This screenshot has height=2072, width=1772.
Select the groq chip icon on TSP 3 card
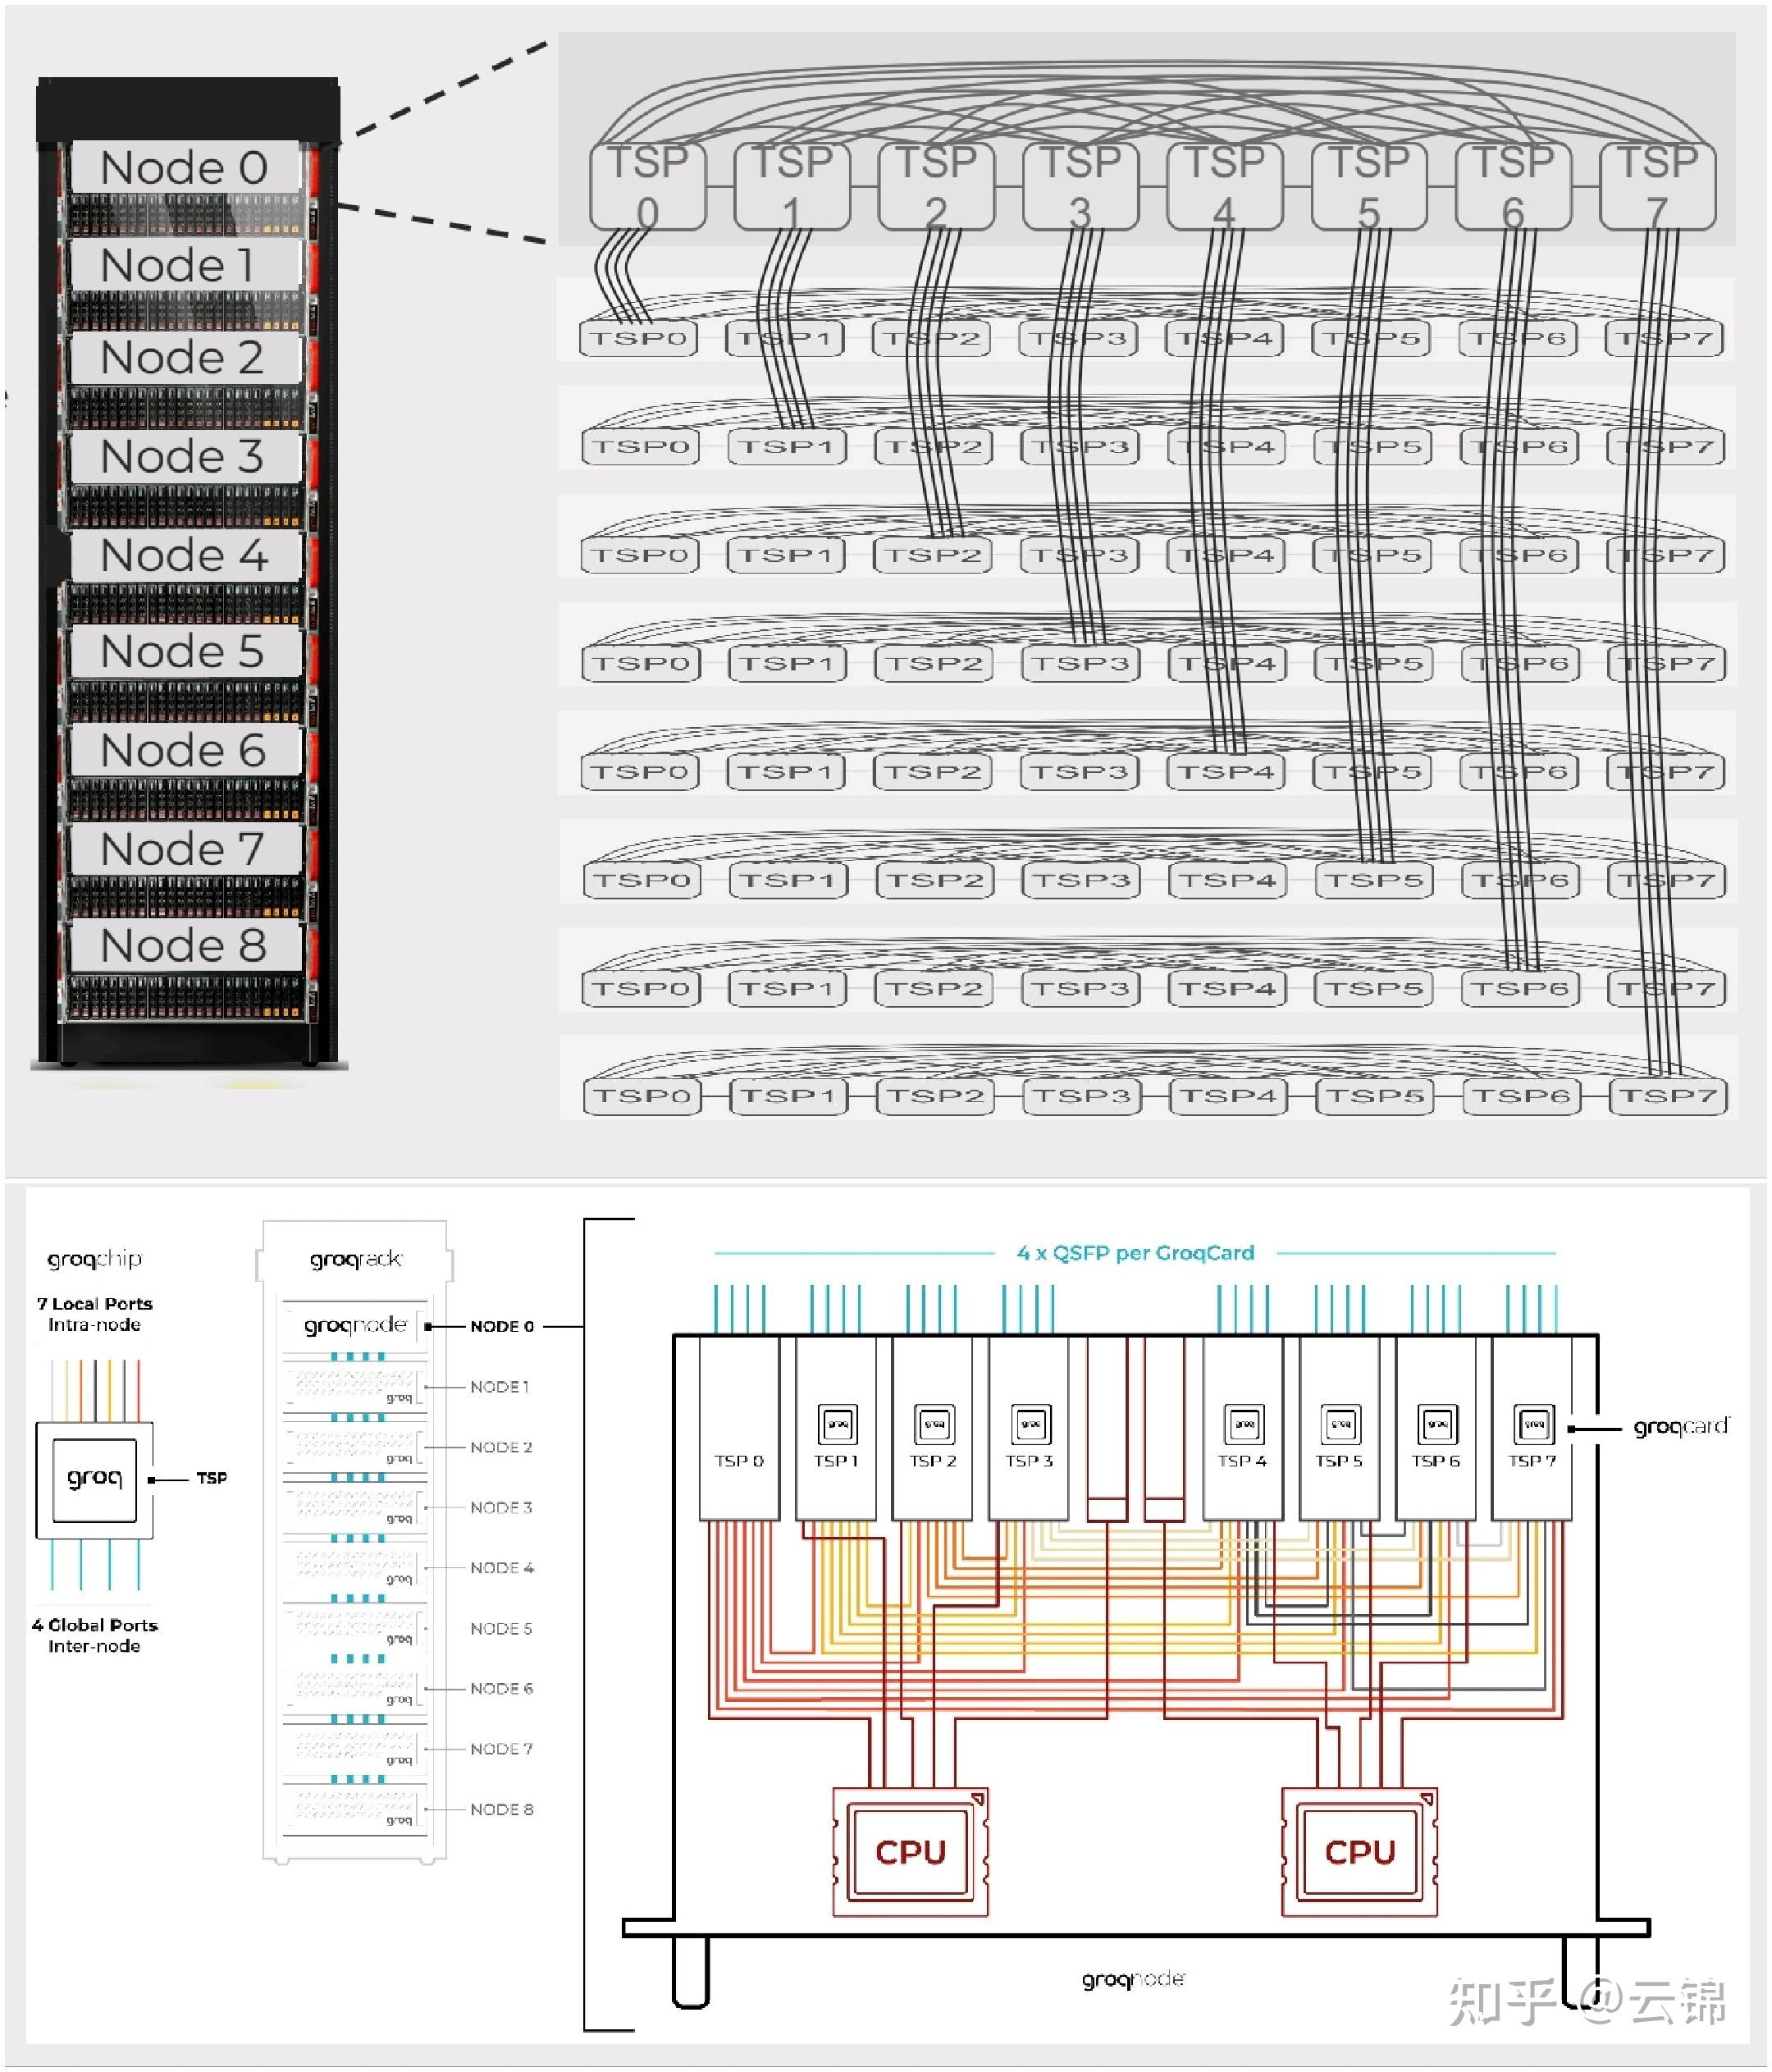tap(1030, 1424)
